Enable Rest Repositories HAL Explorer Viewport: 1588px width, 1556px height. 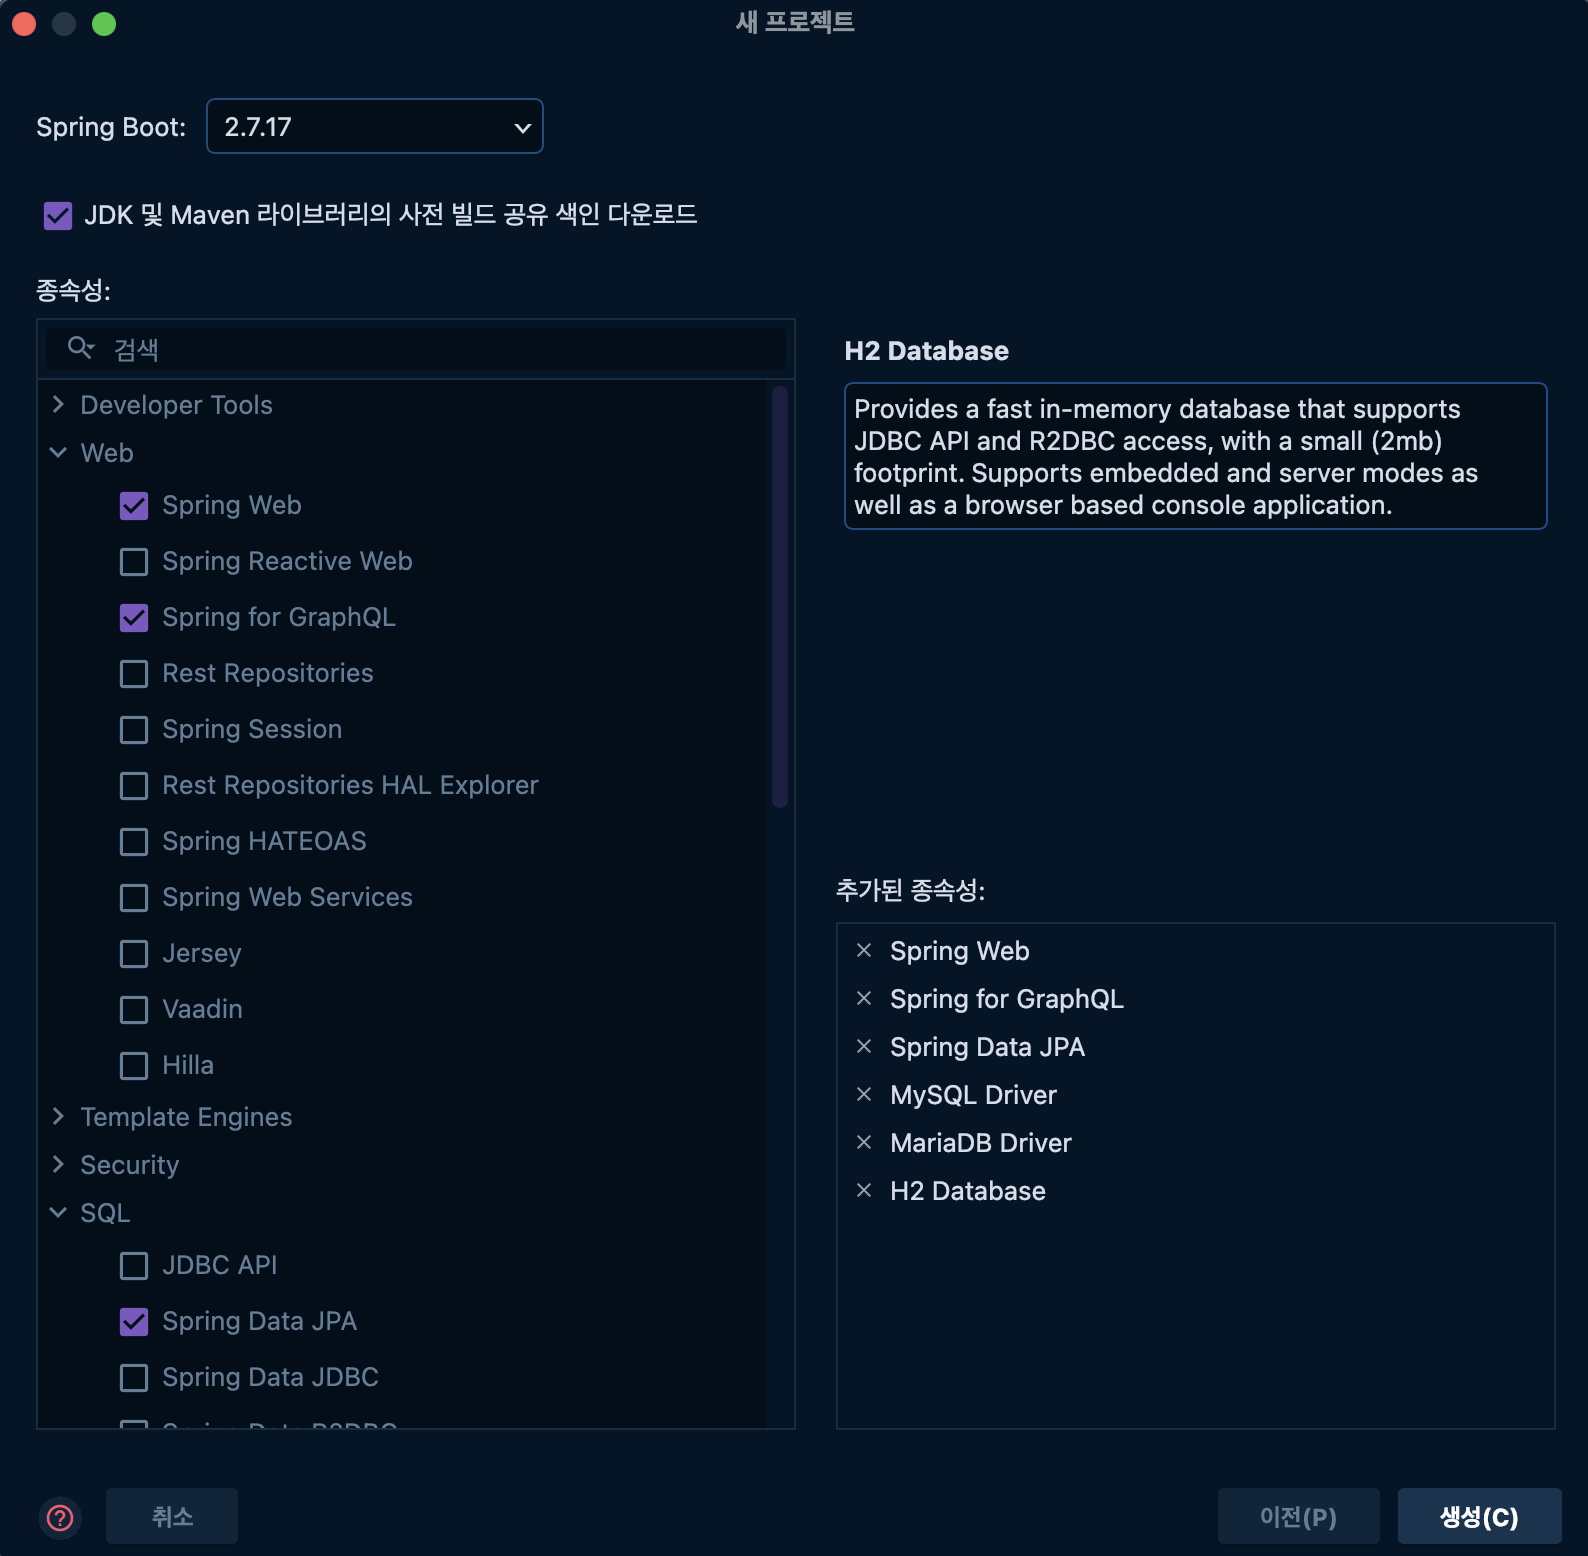(134, 786)
